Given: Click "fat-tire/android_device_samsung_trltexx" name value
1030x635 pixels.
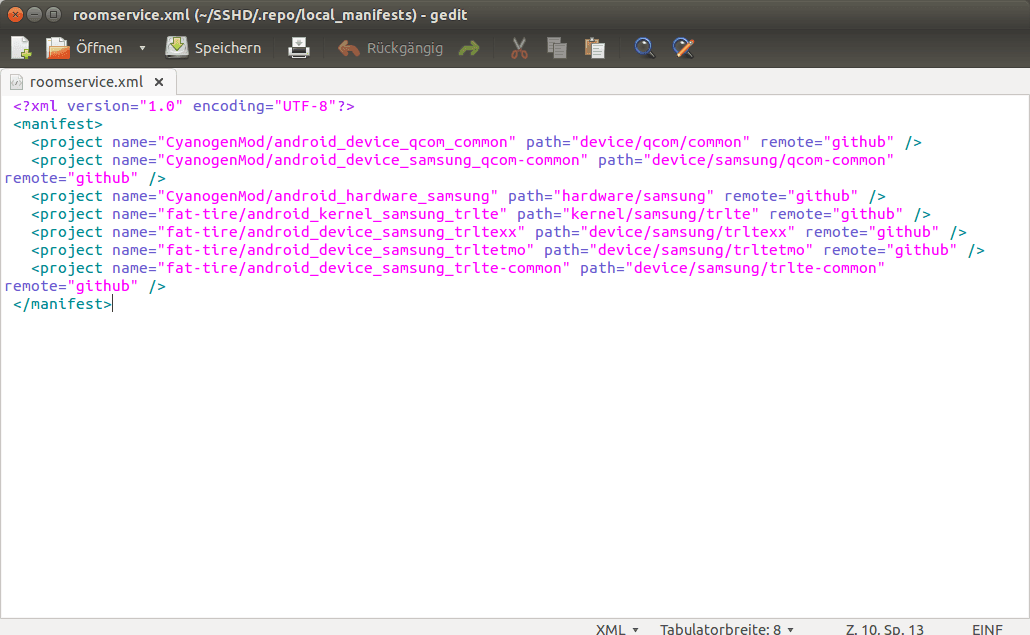Looking at the screenshot, I should 341,232.
